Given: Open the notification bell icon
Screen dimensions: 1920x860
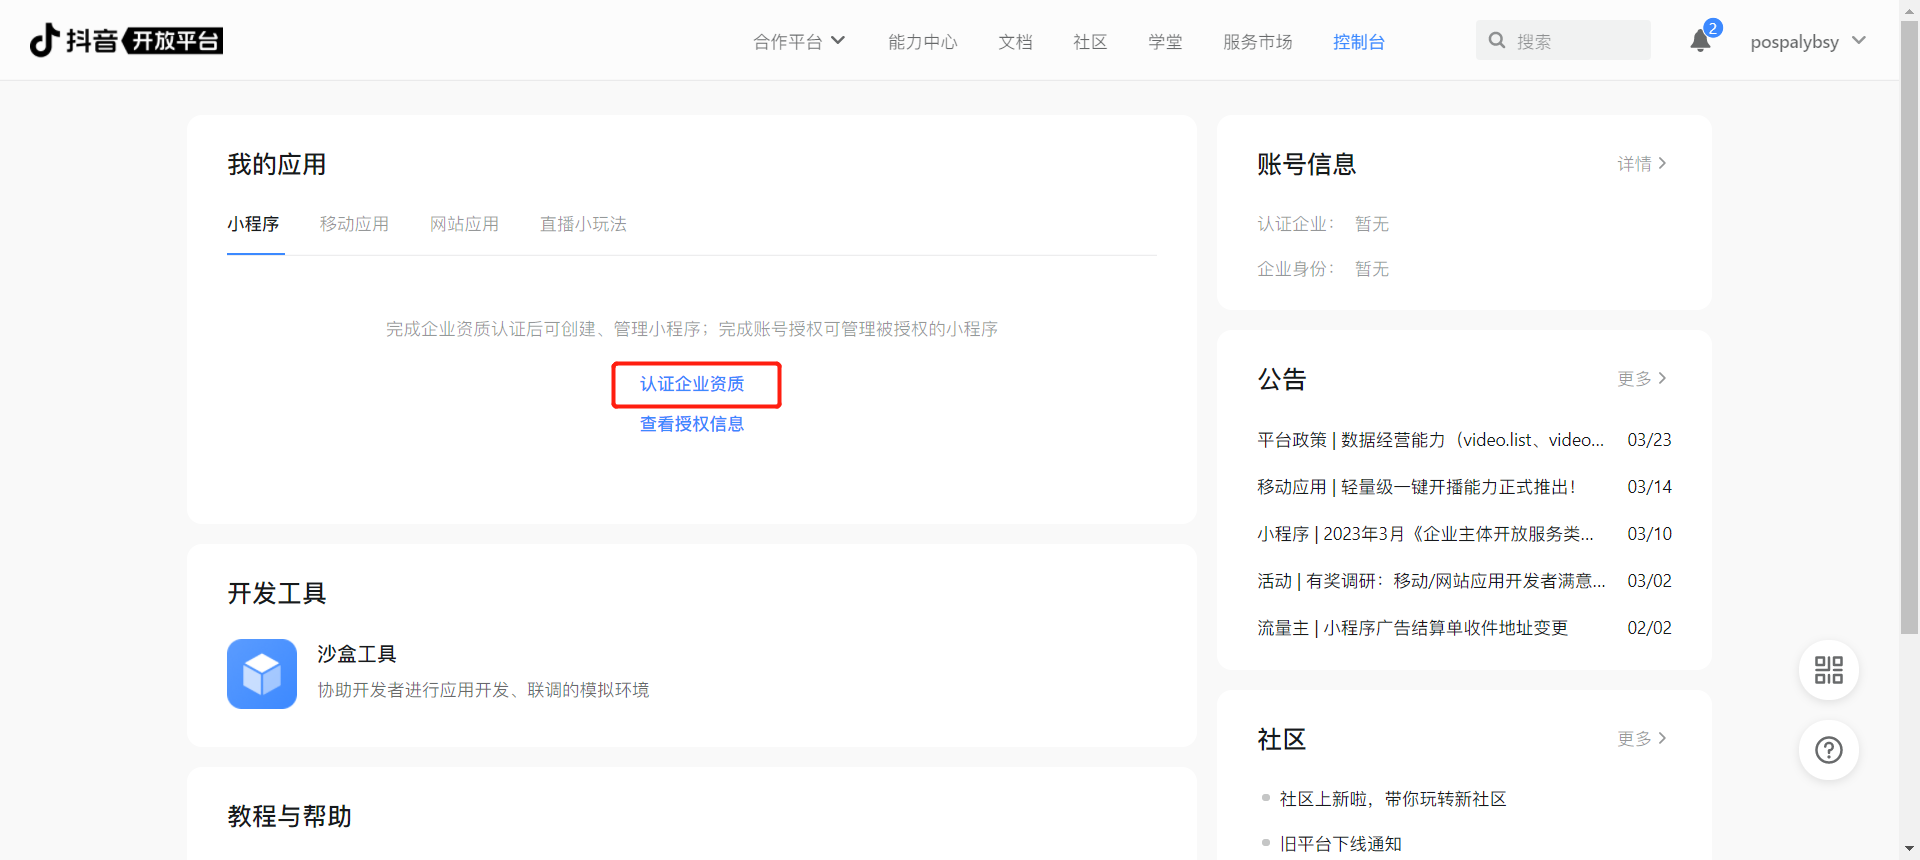Looking at the screenshot, I should 1700,41.
